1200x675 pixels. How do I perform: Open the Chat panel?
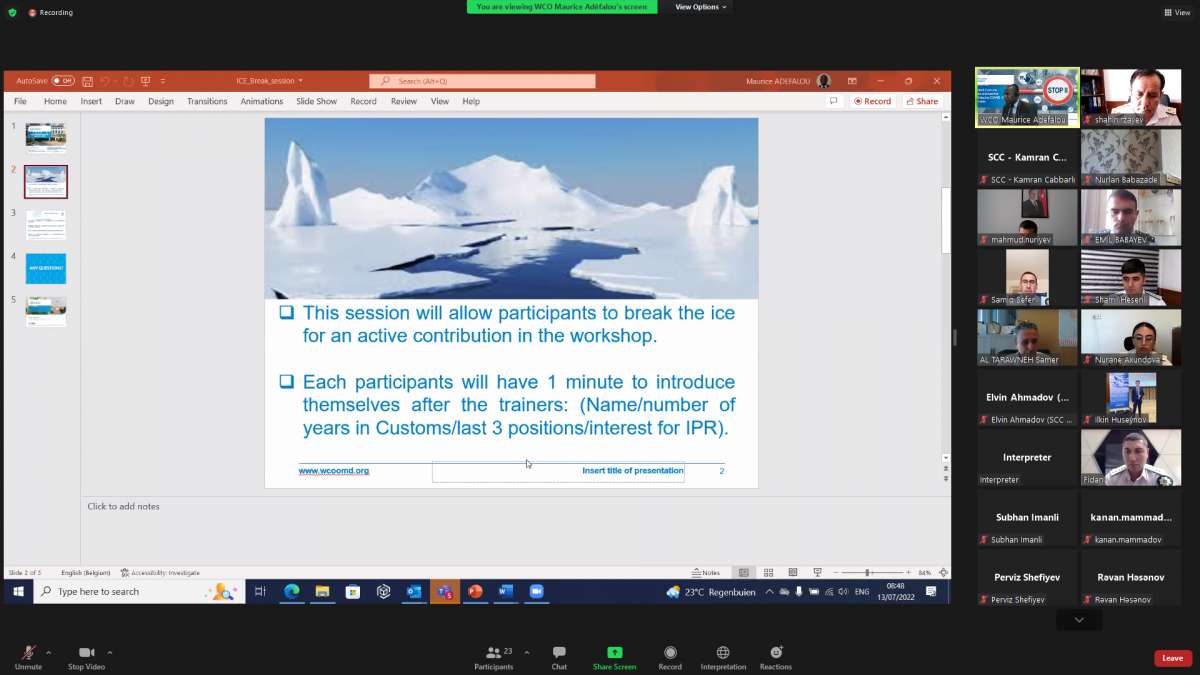pos(559,652)
